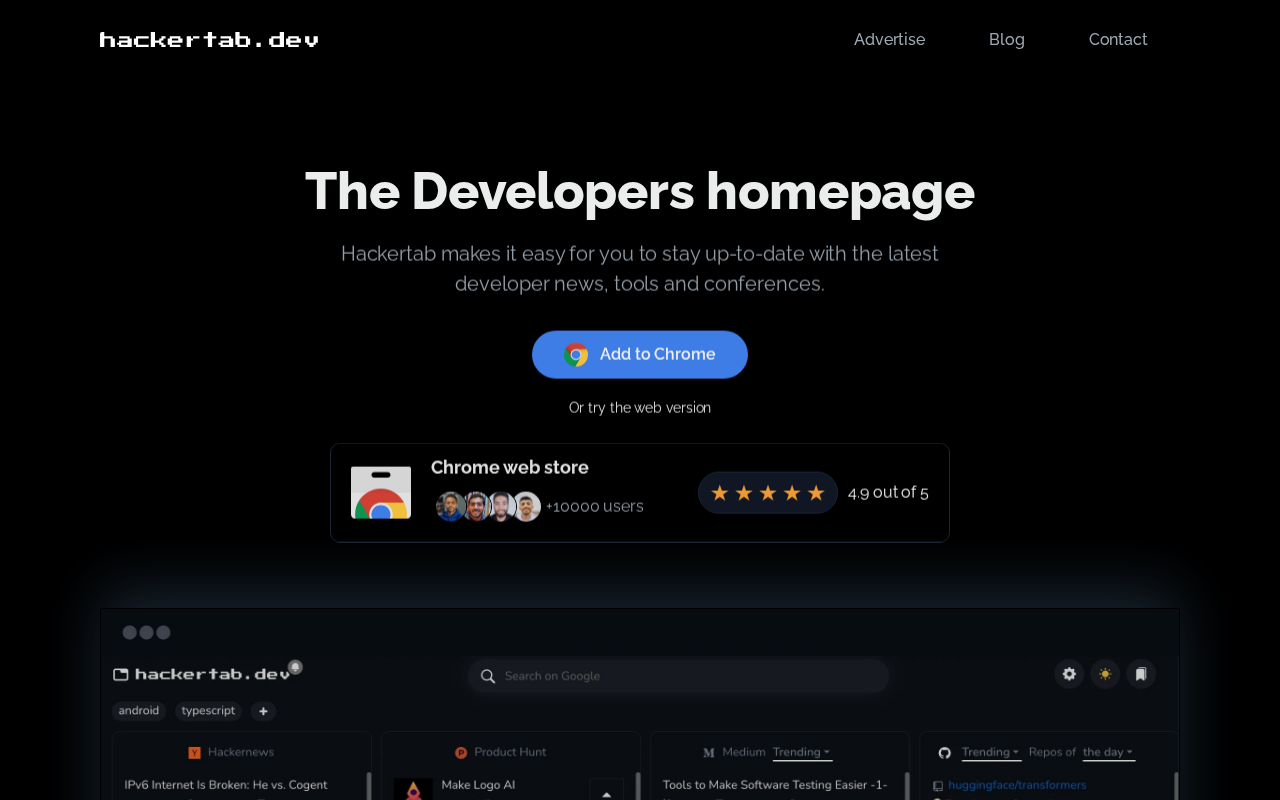Screen dimensions: 1280x800
Task: Toggle the sun theme switch
Action: coord(1105,674)
